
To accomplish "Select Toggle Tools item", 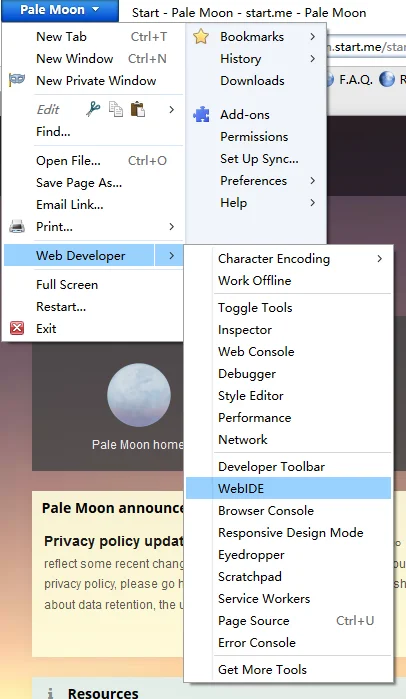I will coord(288,308).
